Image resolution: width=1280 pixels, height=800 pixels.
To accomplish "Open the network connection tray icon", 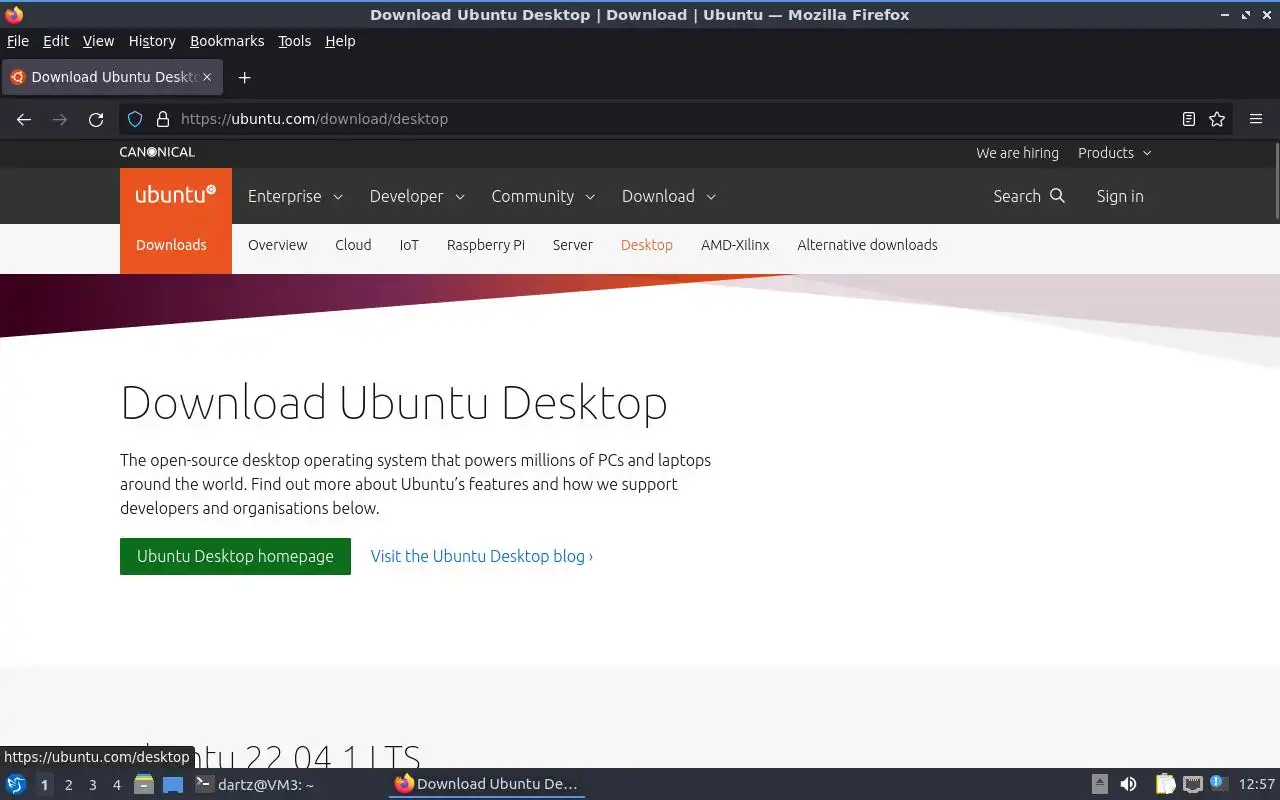I will click(x=1192, y=785).
